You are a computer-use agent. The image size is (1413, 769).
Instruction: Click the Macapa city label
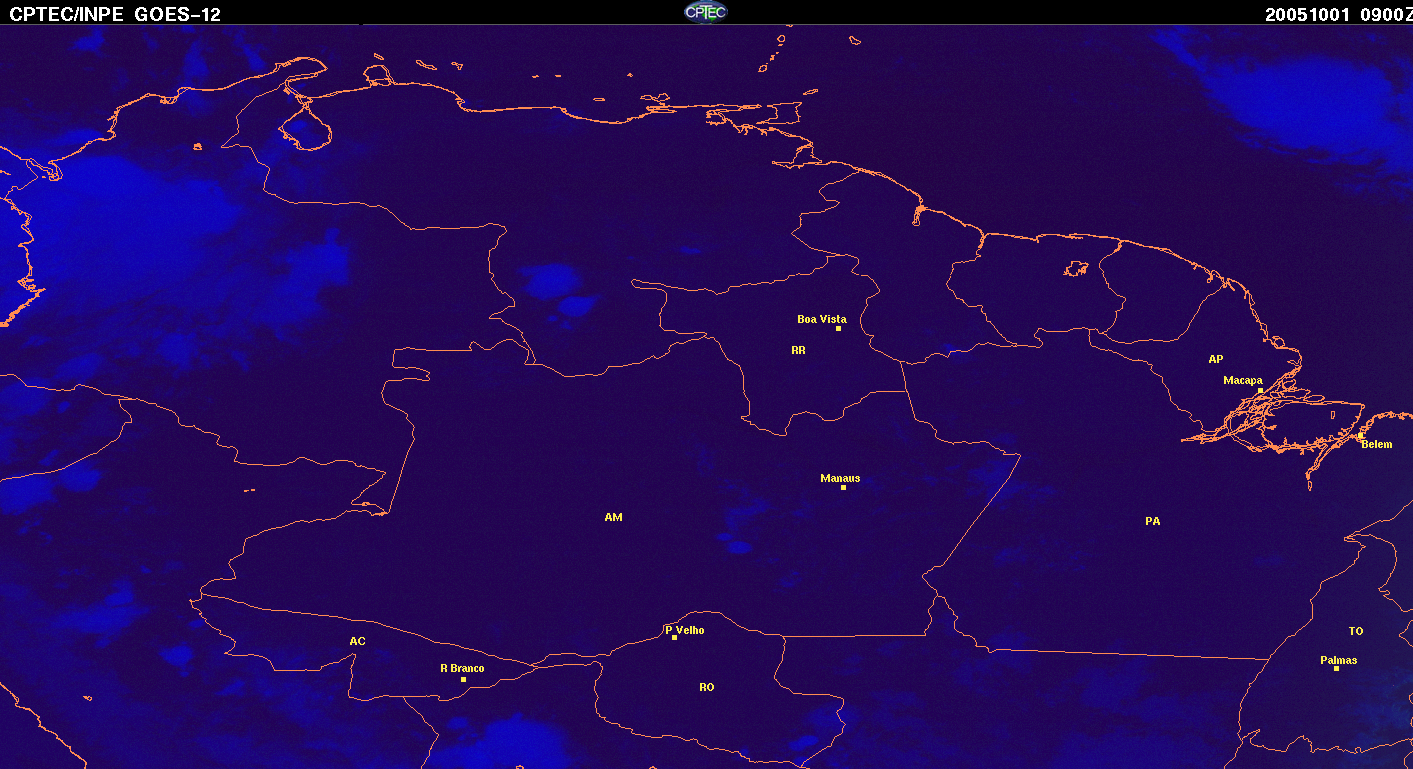1243,380
